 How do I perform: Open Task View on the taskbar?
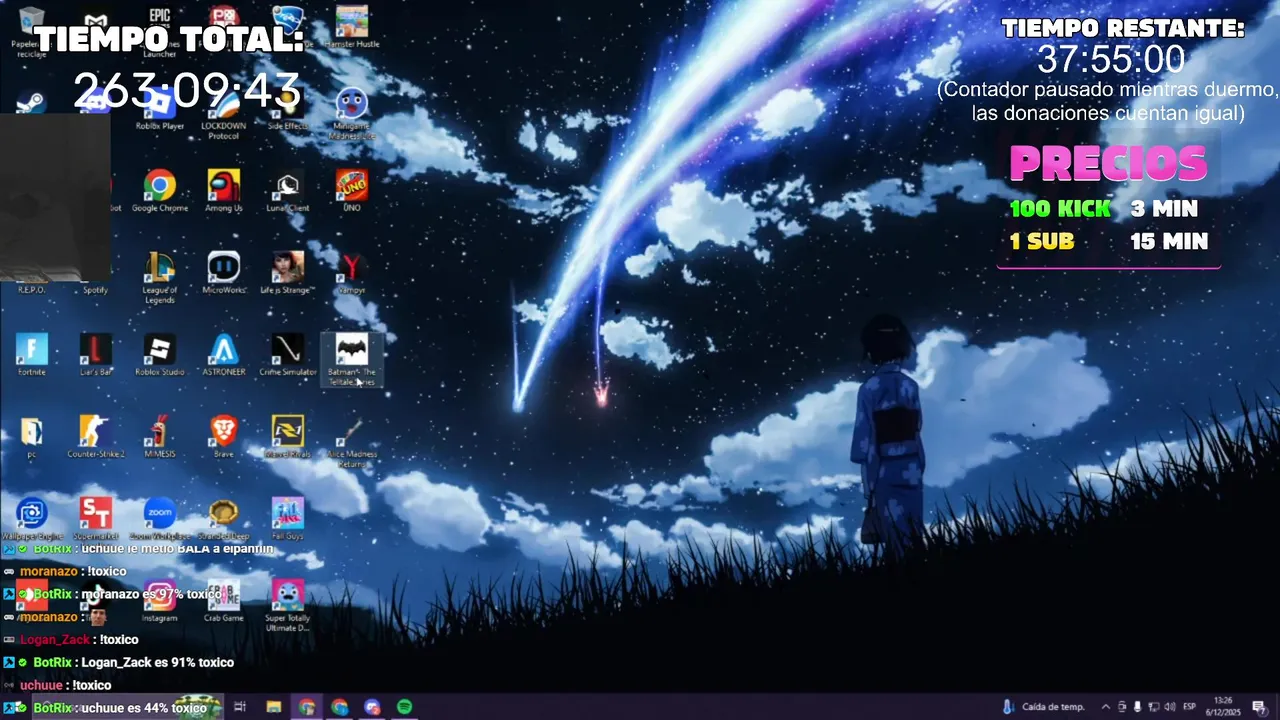(240, 707)
